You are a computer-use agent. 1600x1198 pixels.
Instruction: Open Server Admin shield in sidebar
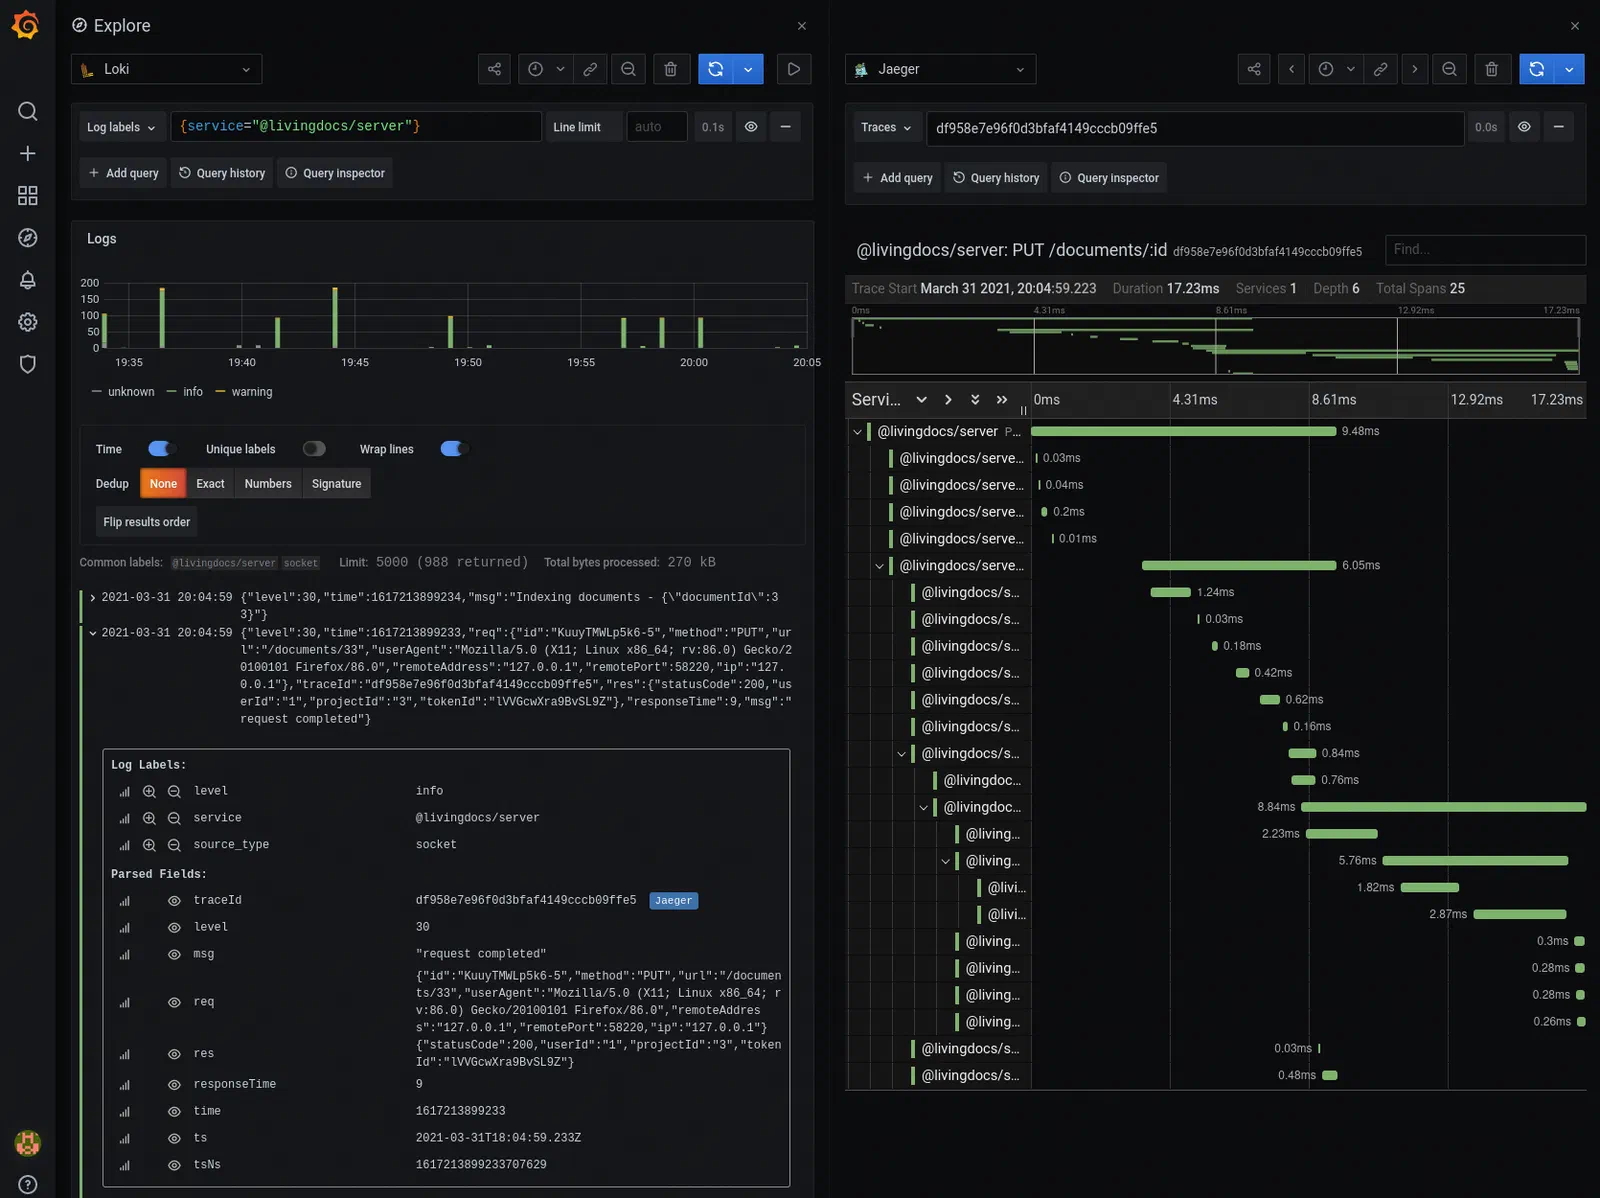(x=28, y=364)
